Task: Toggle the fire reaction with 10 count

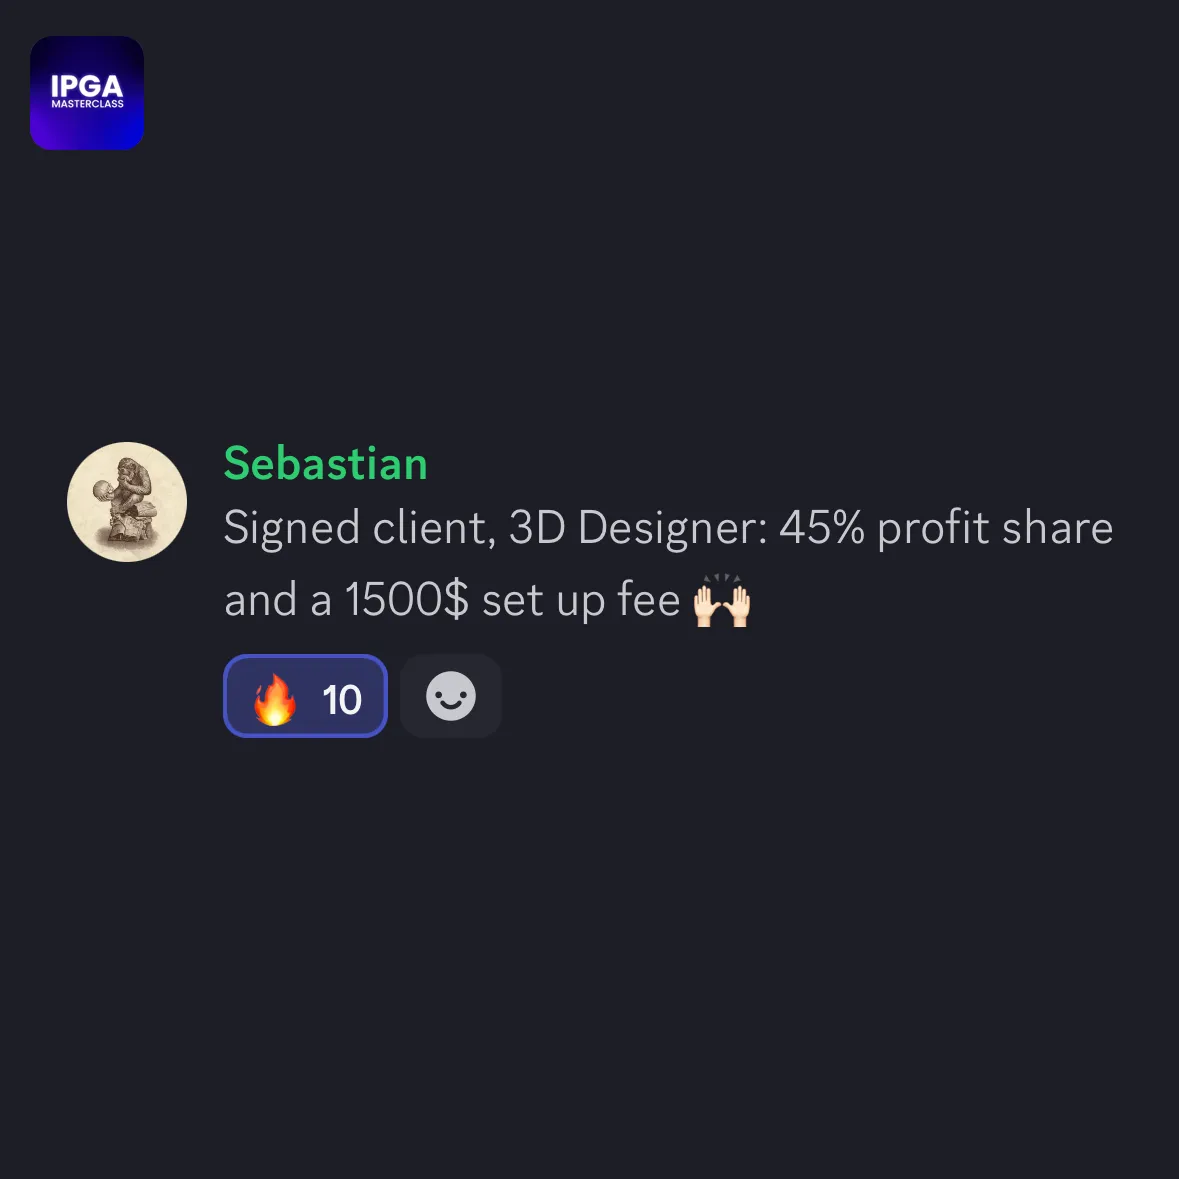Action: pos(305,696)
